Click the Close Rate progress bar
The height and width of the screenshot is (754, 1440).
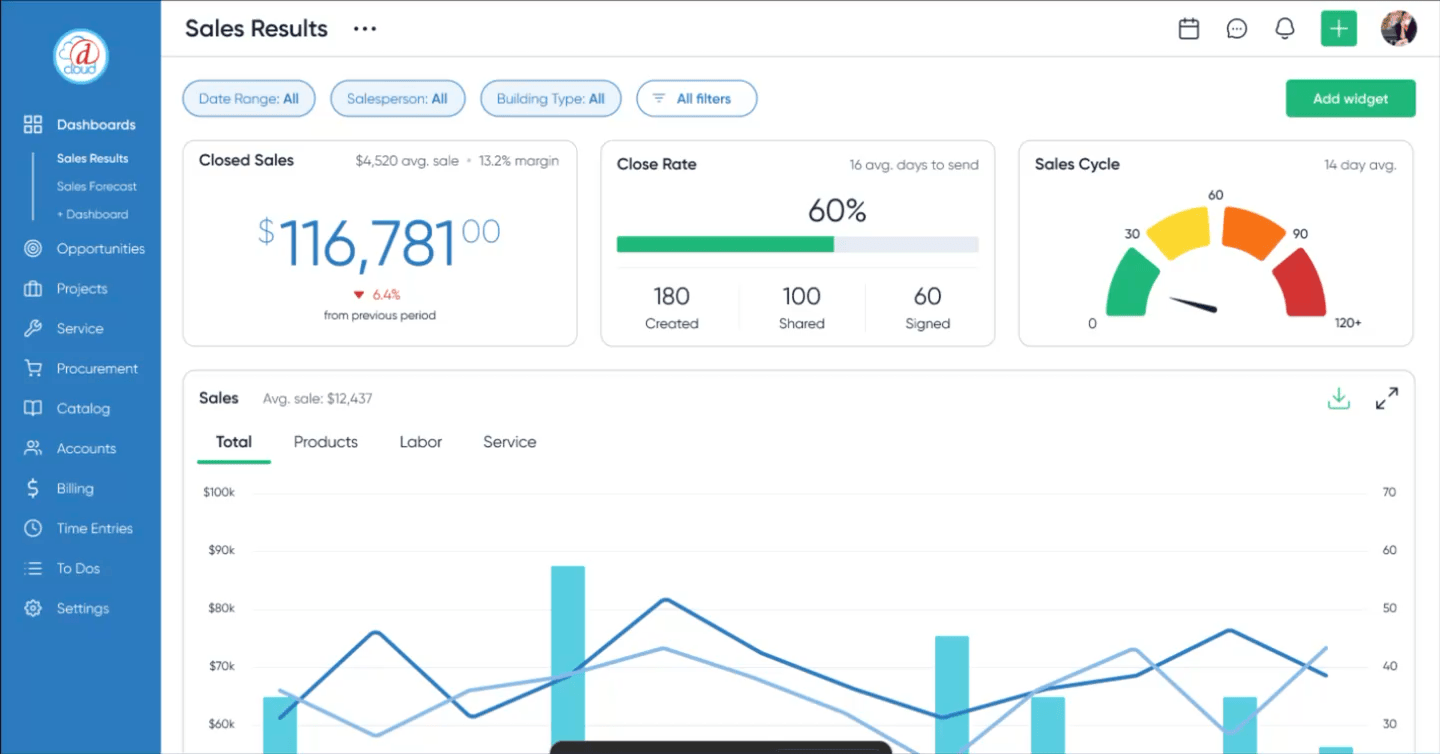797,244
